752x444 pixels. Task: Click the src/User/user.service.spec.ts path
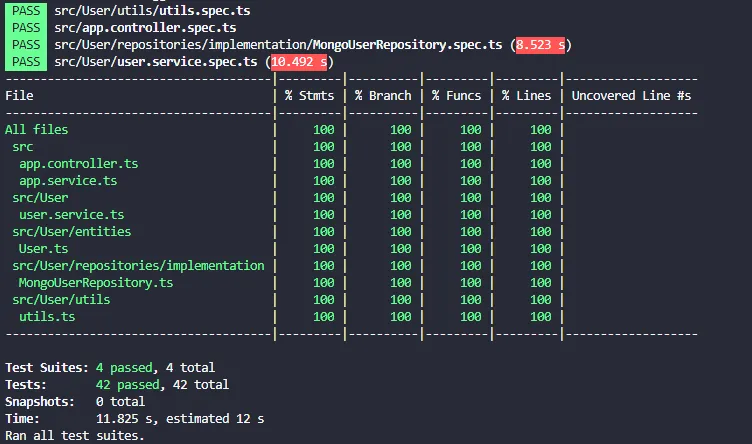(x=156, y=62)
